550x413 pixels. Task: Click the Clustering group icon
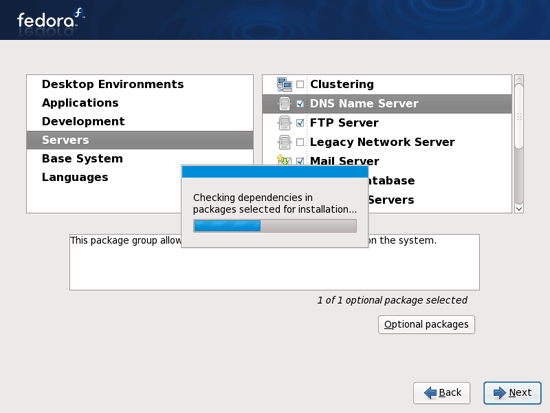pos(284,85)
